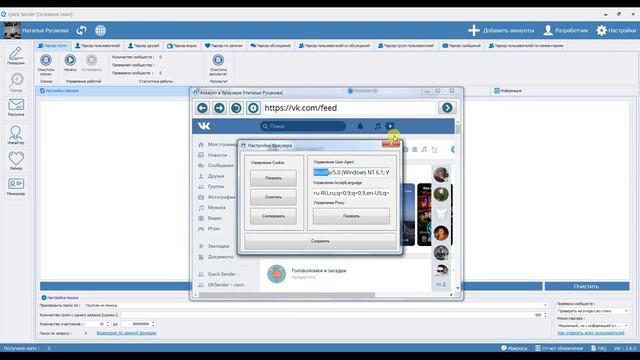The image size is (640, 360).
Task: Switch to the Парсер сообщений tab
Action: (462, 46)
